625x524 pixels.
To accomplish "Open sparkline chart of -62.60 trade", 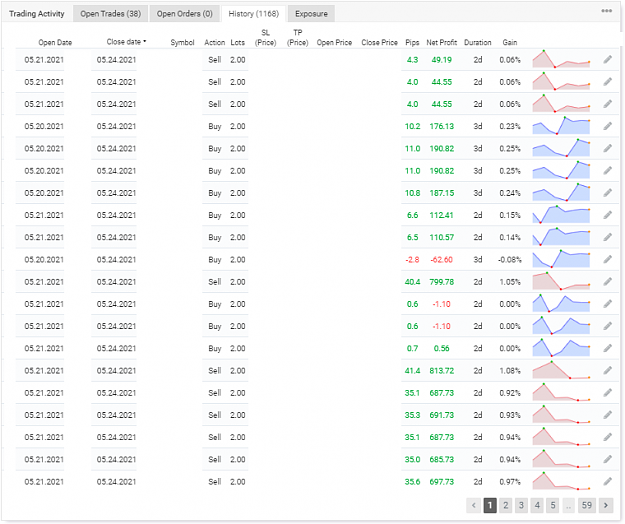I will [561, 259].
